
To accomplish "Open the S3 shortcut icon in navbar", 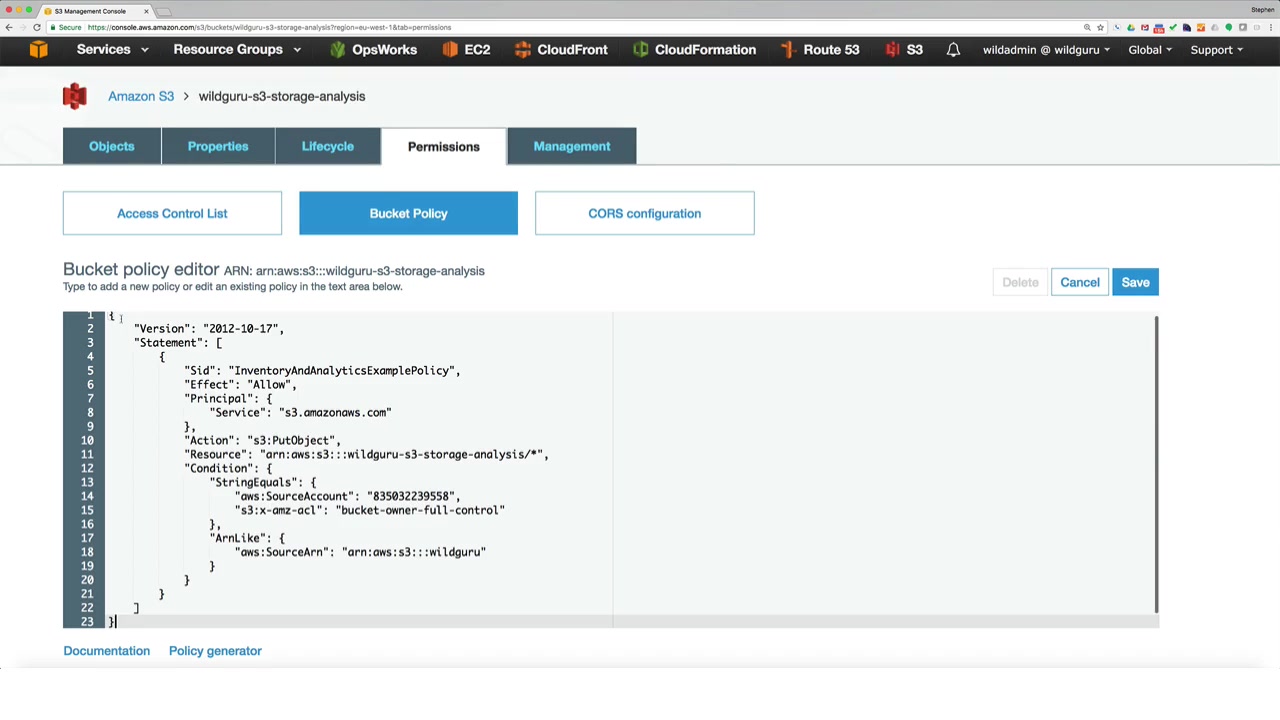I will (891, 50).
